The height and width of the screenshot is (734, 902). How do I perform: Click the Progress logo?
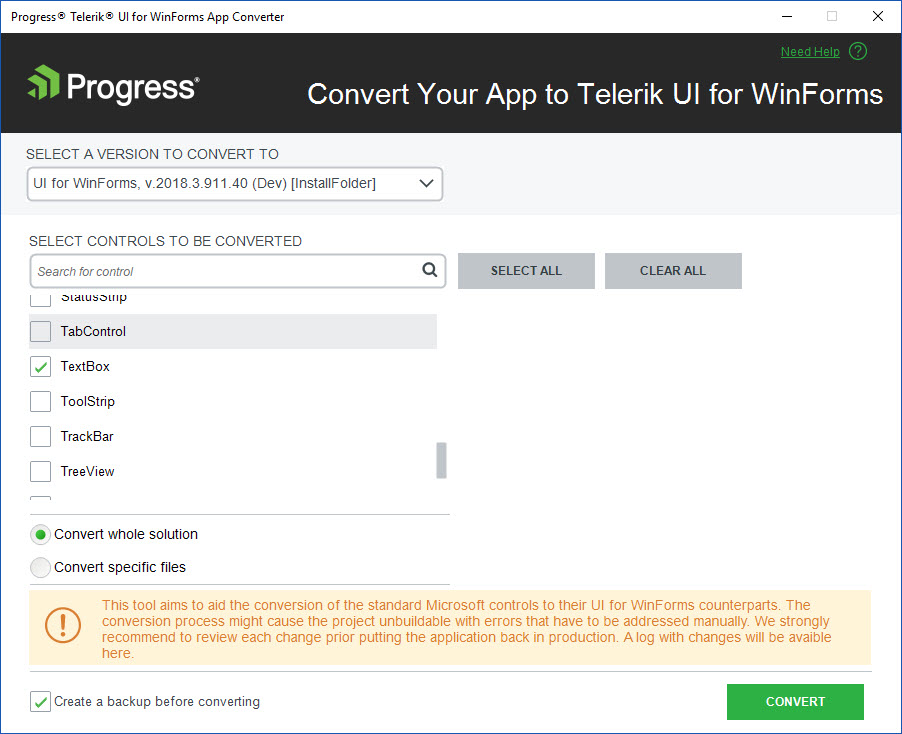[x=113, y=87]
